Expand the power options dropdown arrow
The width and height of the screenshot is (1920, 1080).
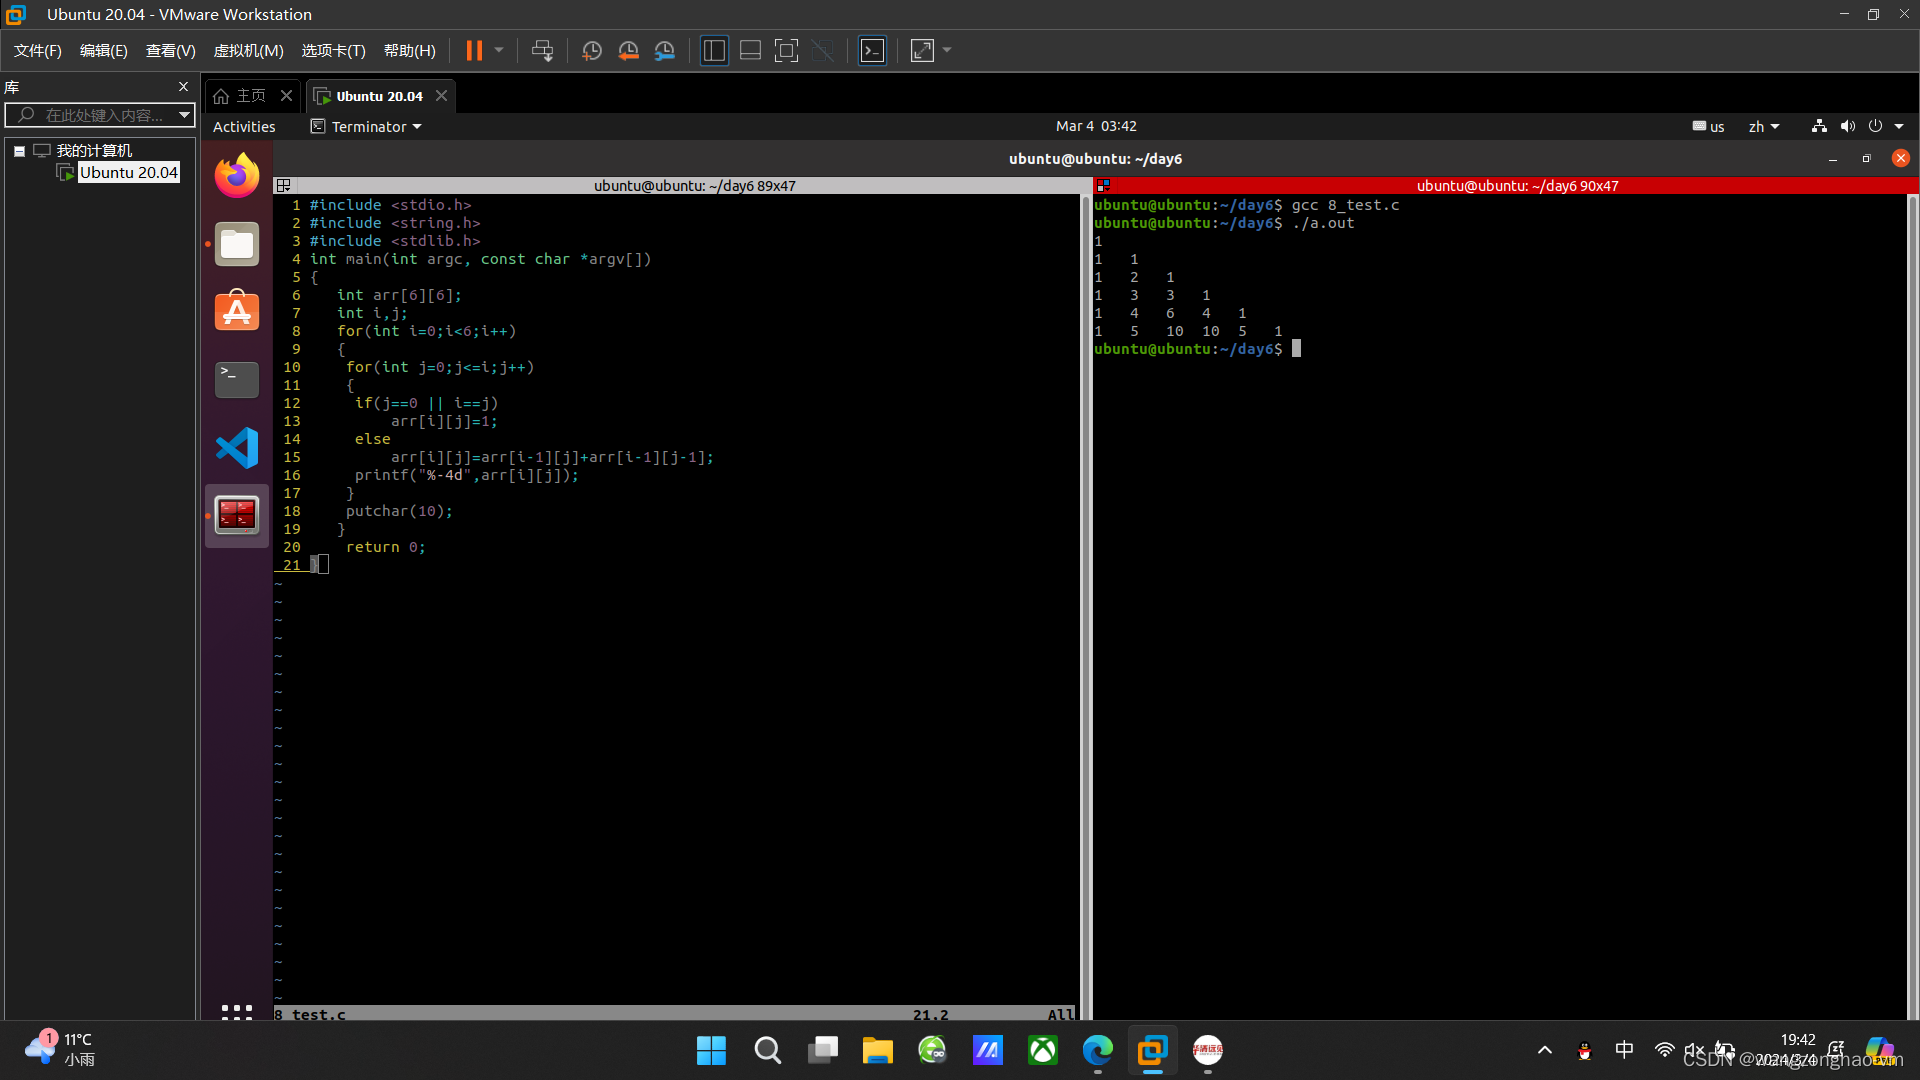pyautogui.click(x=499, y=50)
